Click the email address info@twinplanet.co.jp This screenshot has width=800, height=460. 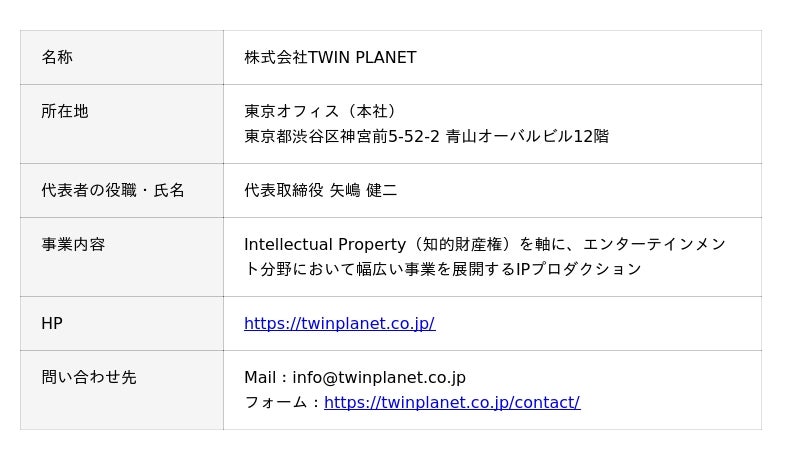[x=379, y=377]
